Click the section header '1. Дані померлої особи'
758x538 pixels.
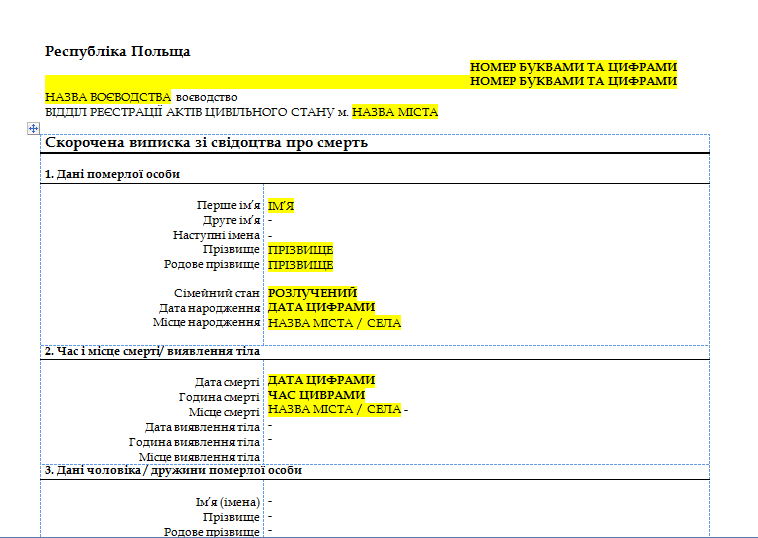[x=112, y=174]
